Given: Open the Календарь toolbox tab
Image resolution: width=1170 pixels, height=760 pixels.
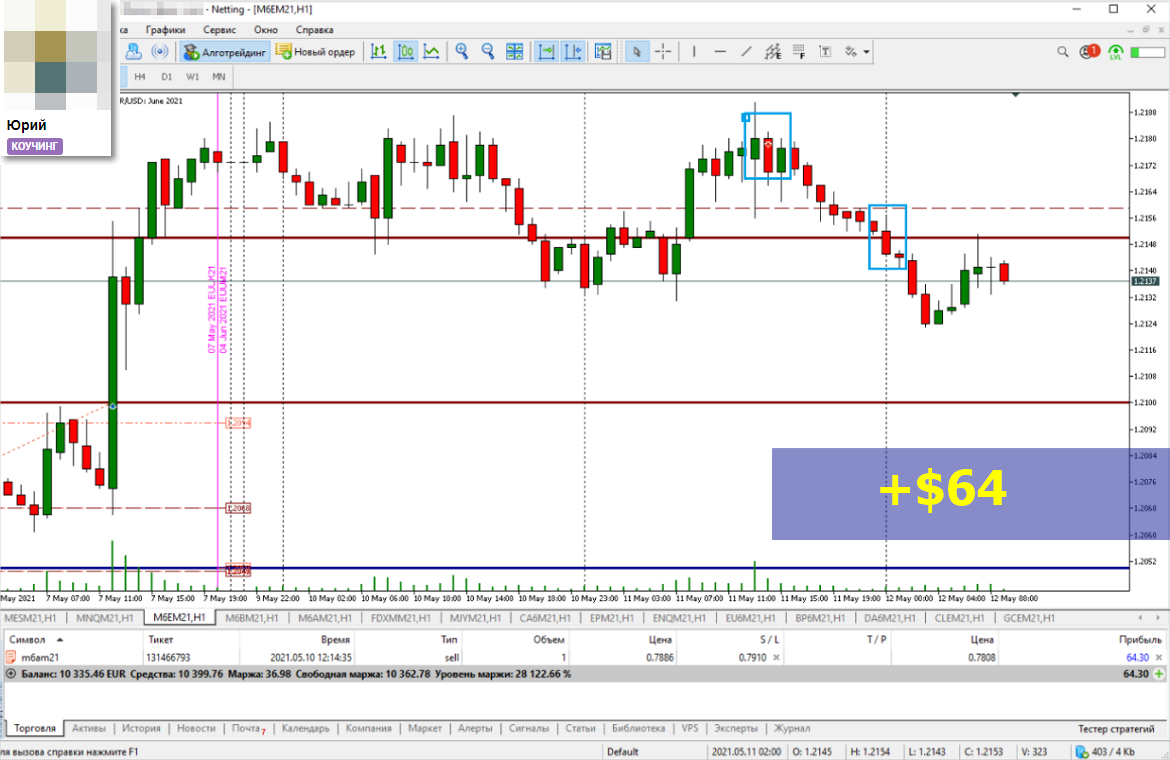Looking at the screenshot, I should (x=305, y=728).
